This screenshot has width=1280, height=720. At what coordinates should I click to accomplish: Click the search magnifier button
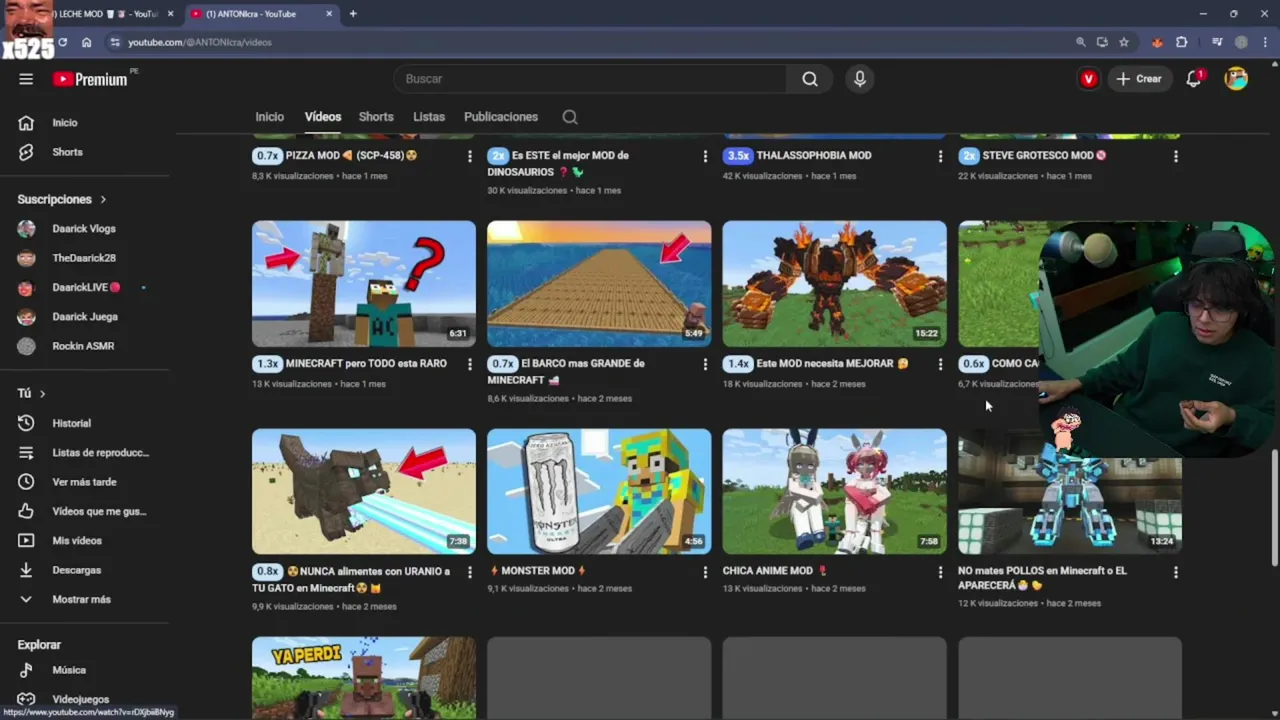click(810, 79)
